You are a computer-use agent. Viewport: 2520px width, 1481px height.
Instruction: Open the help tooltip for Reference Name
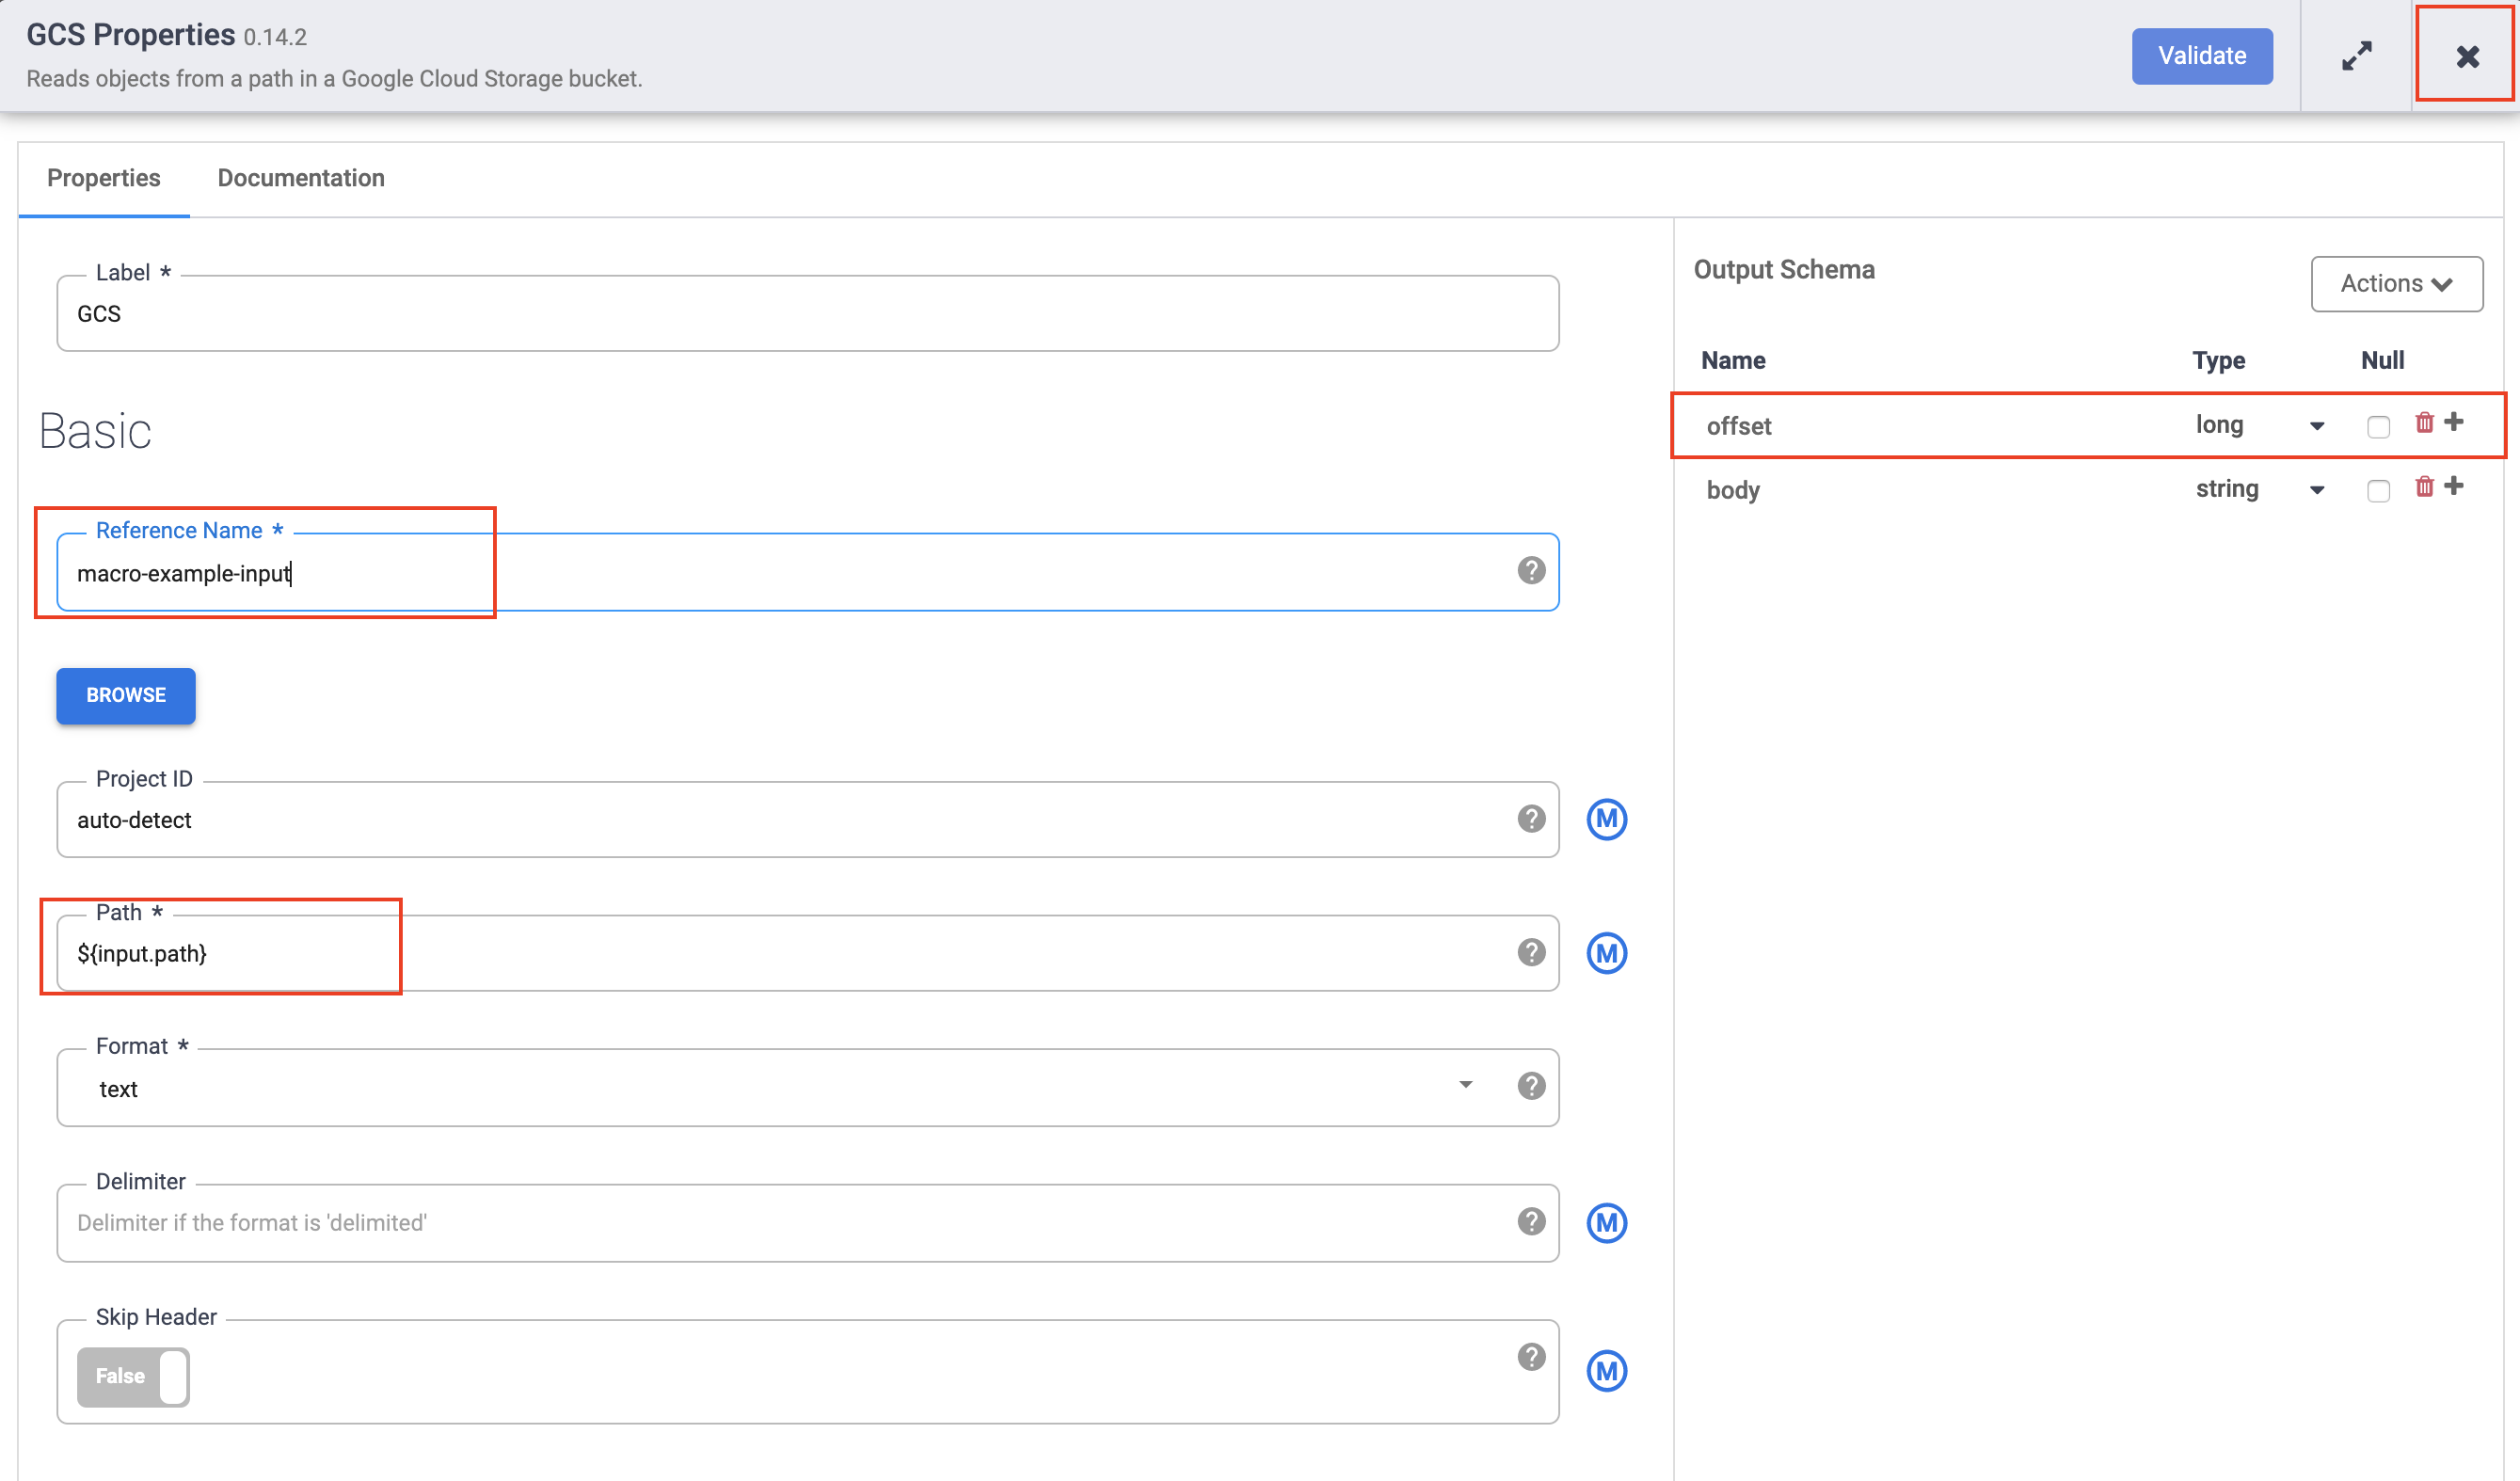point(1530,572)
